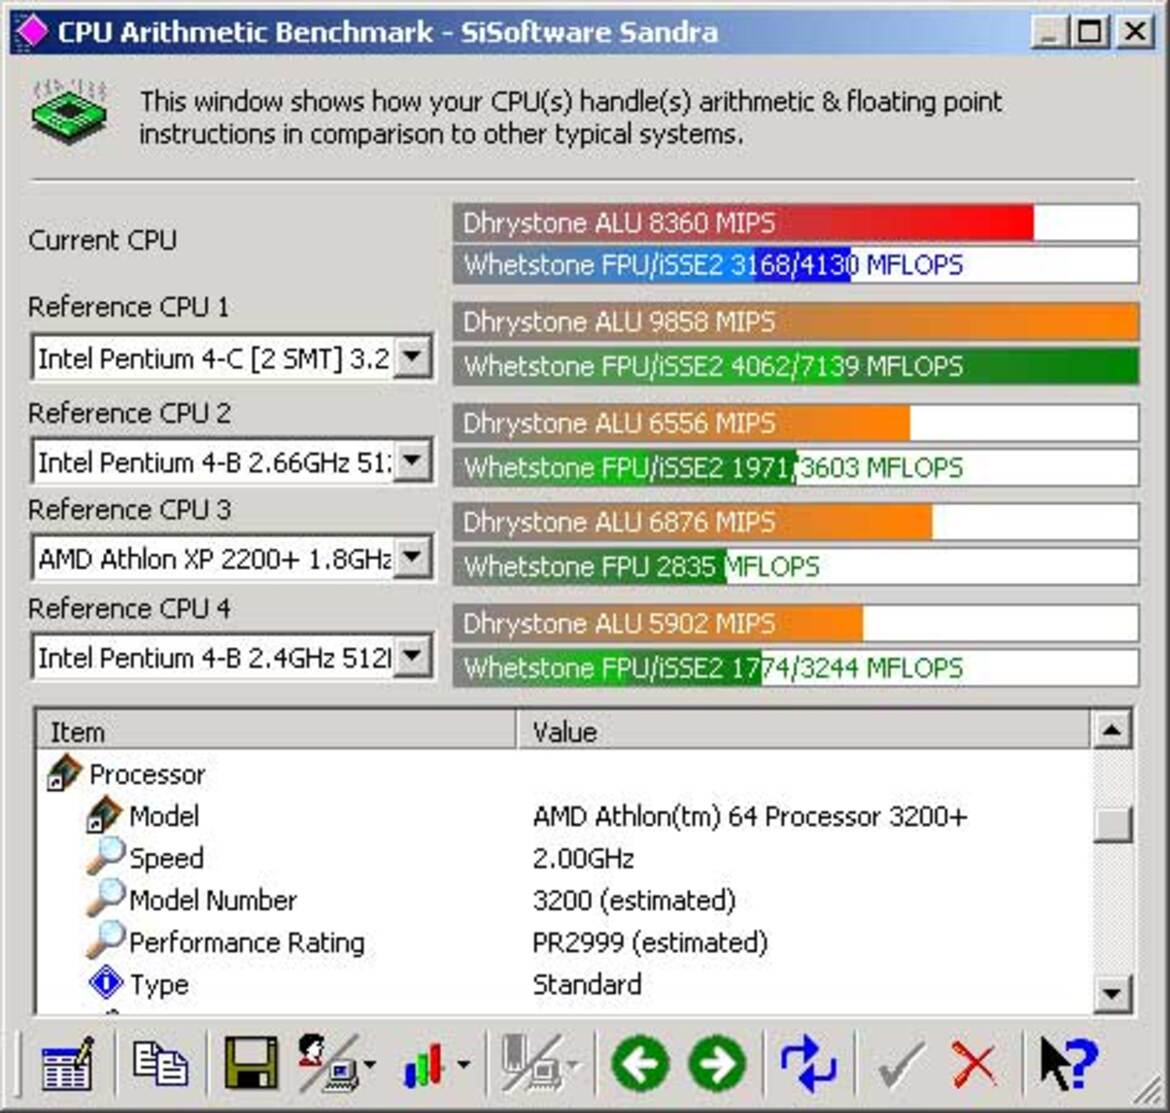Click the Dhrystone ALU 5902 MIPS bar
The width and height of the screenshot is (1170, 1113).
point(795,623)
